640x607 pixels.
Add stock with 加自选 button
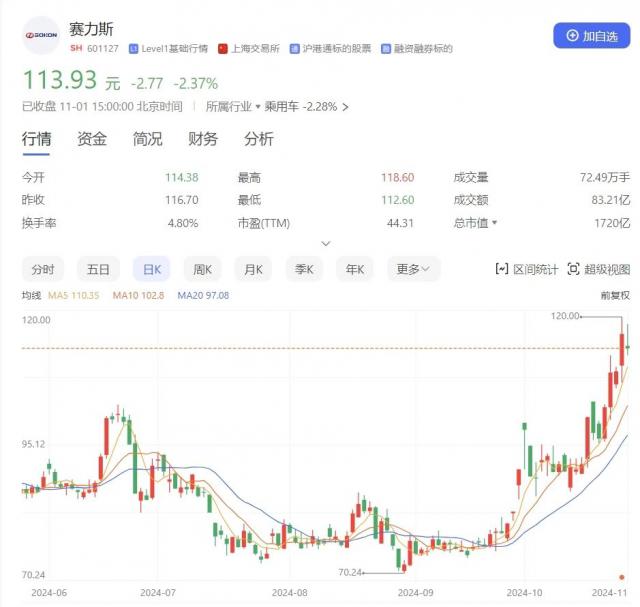591,35
